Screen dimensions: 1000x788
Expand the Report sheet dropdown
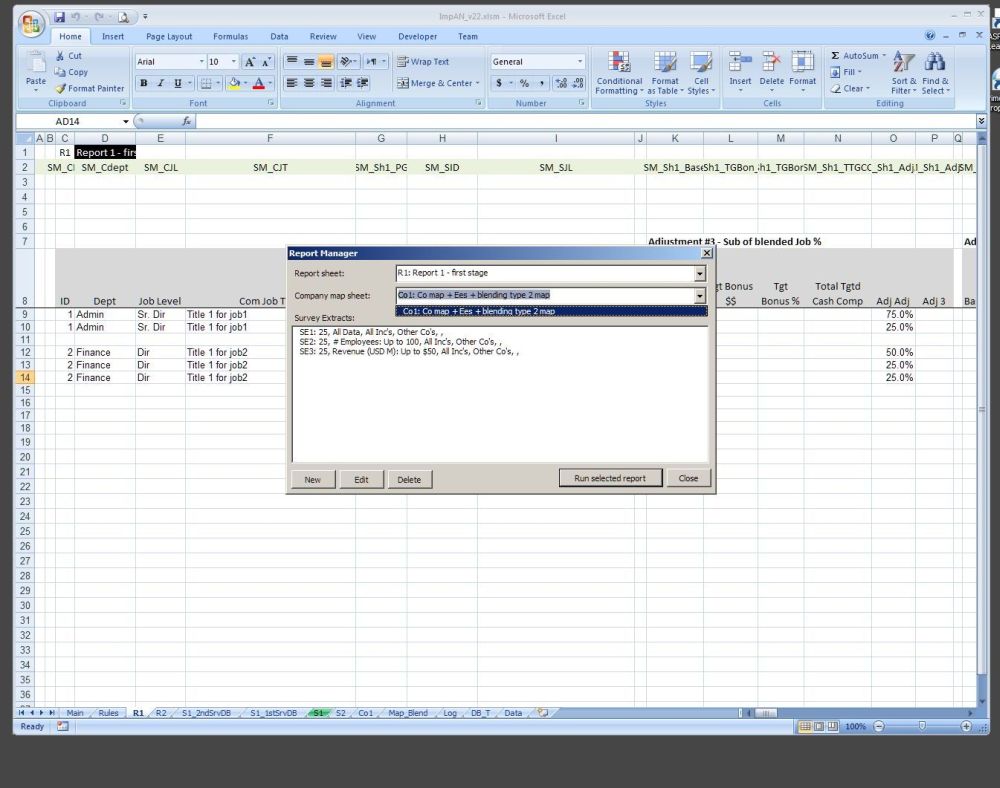[x=700, y=274]
